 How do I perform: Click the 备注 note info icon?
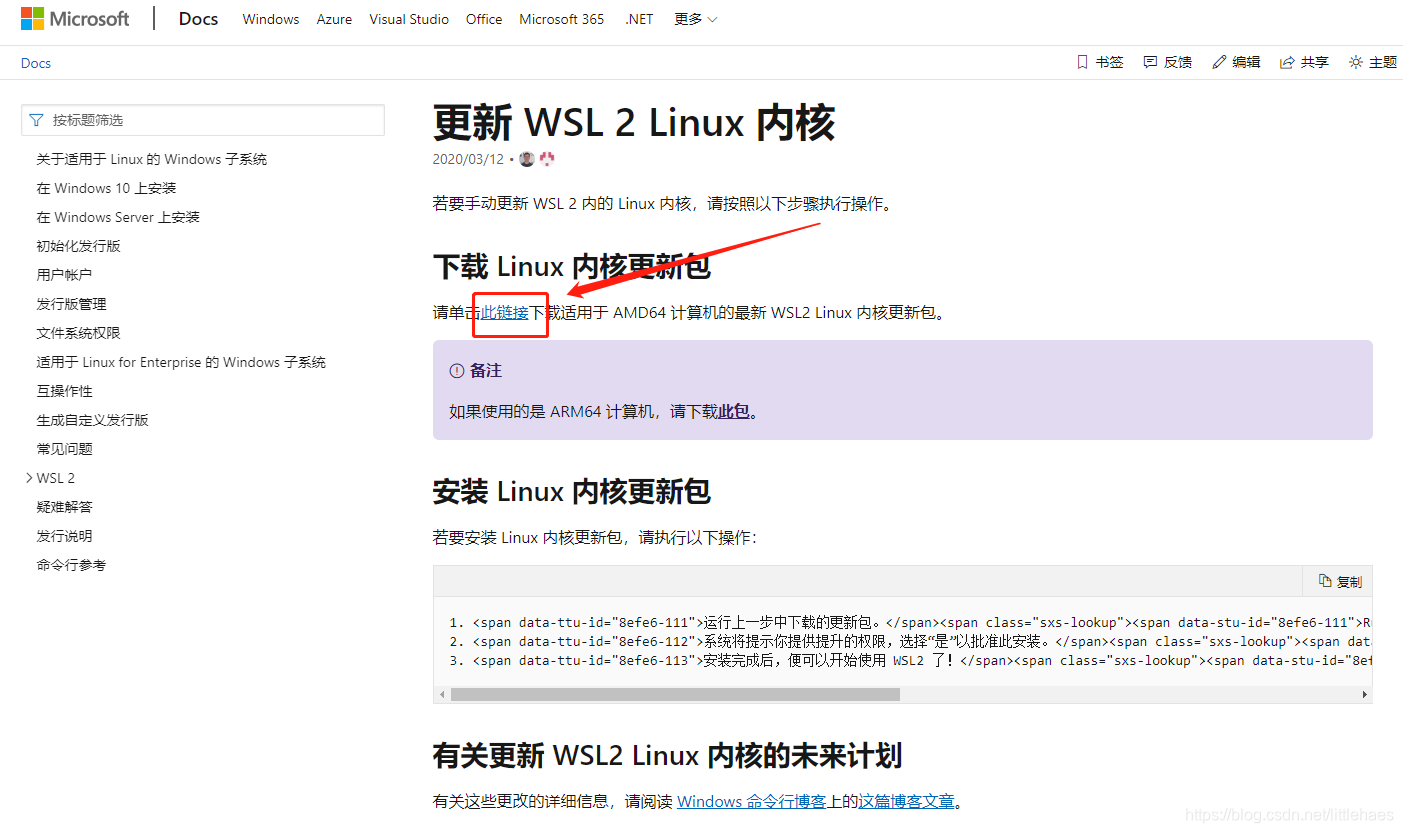(457, 371)
